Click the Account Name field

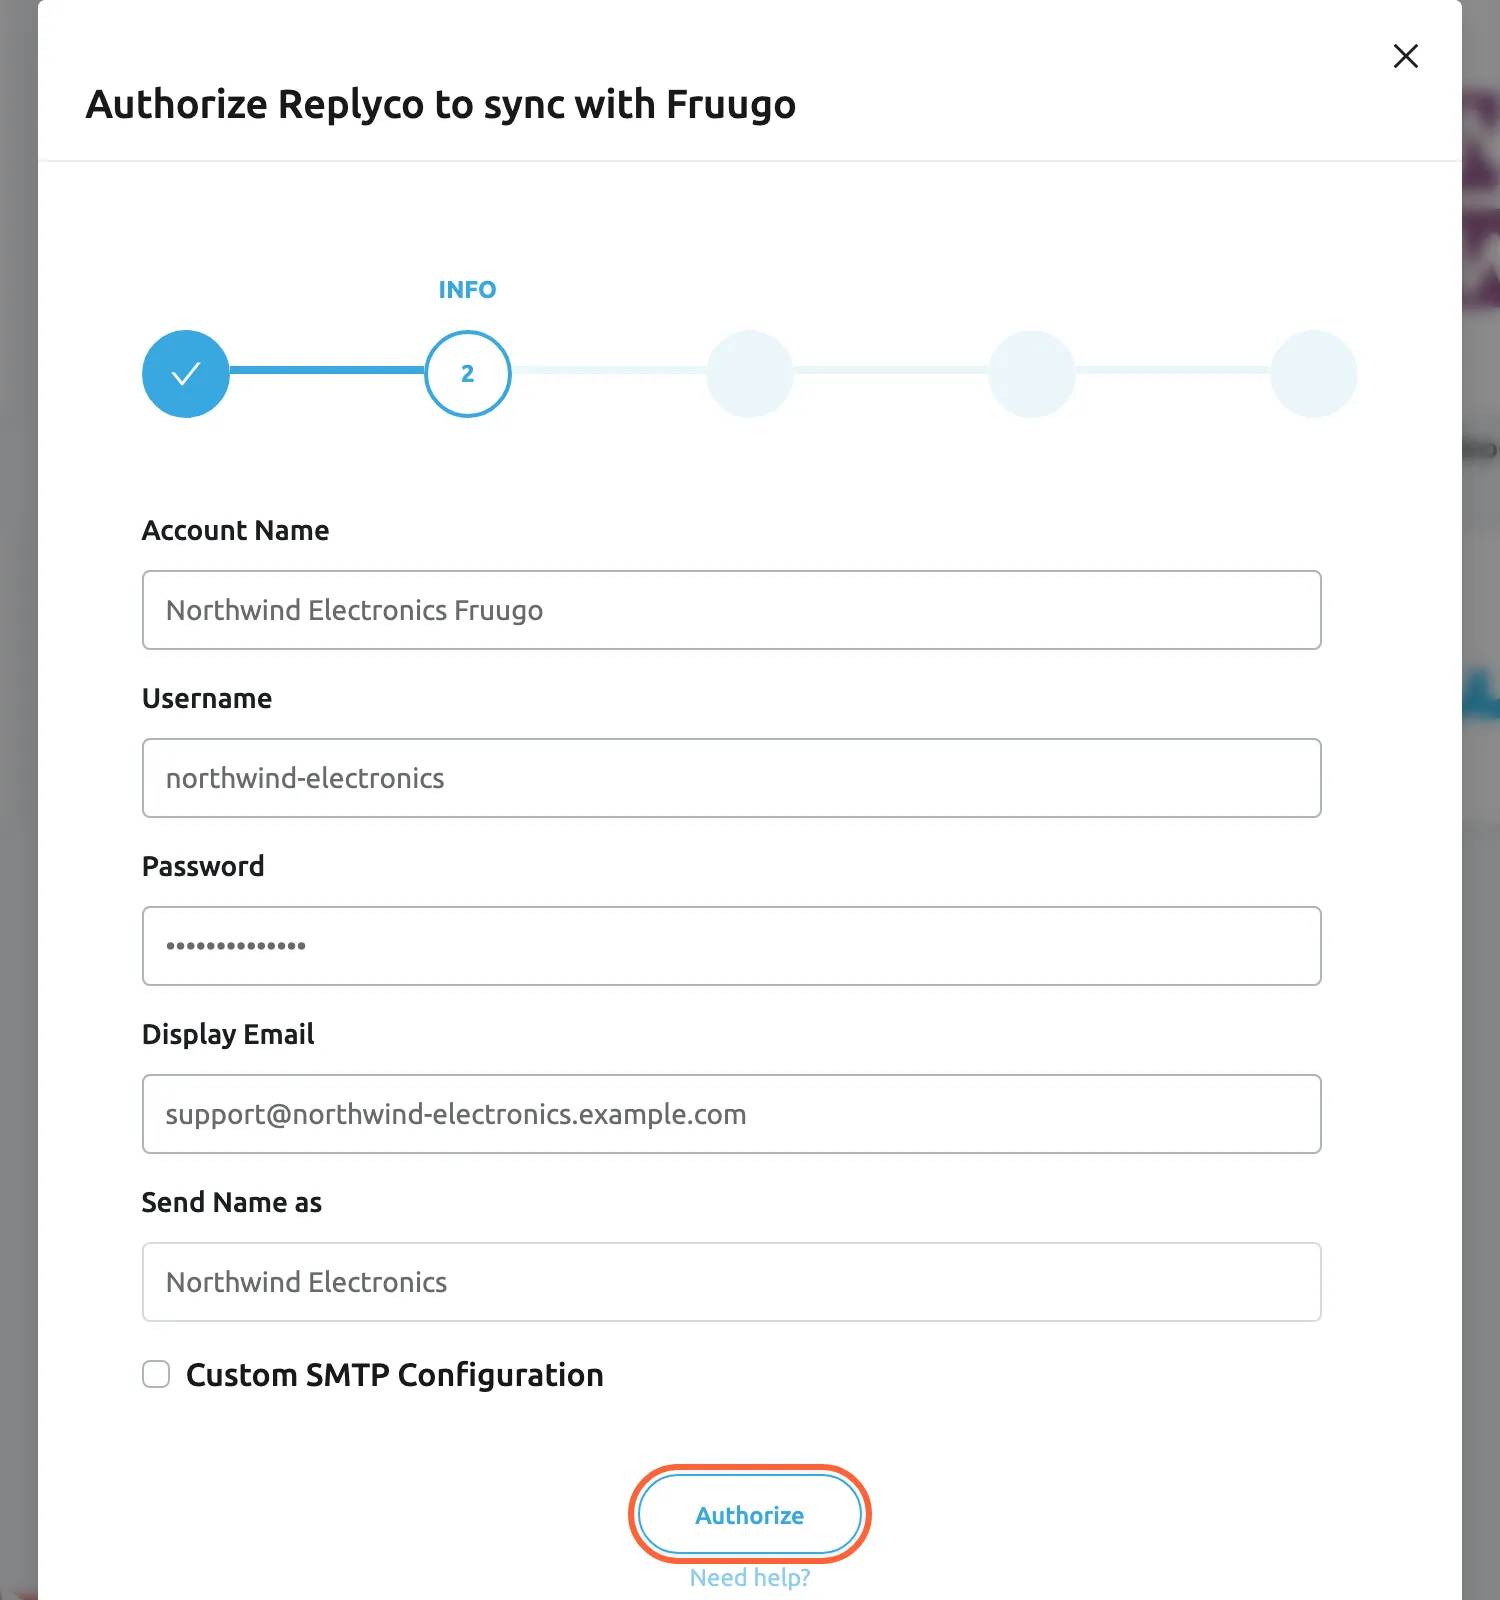pyautogui.click(x=732, y=610)
